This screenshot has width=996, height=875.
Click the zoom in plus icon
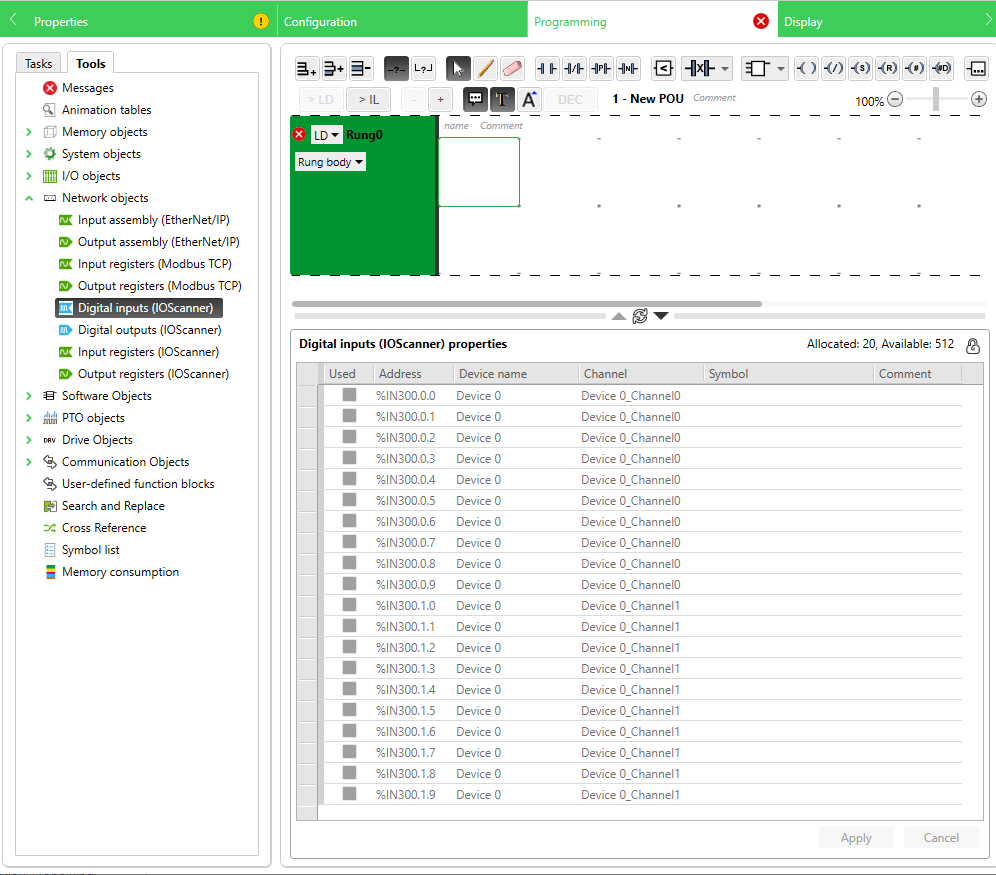pos(979,99)
